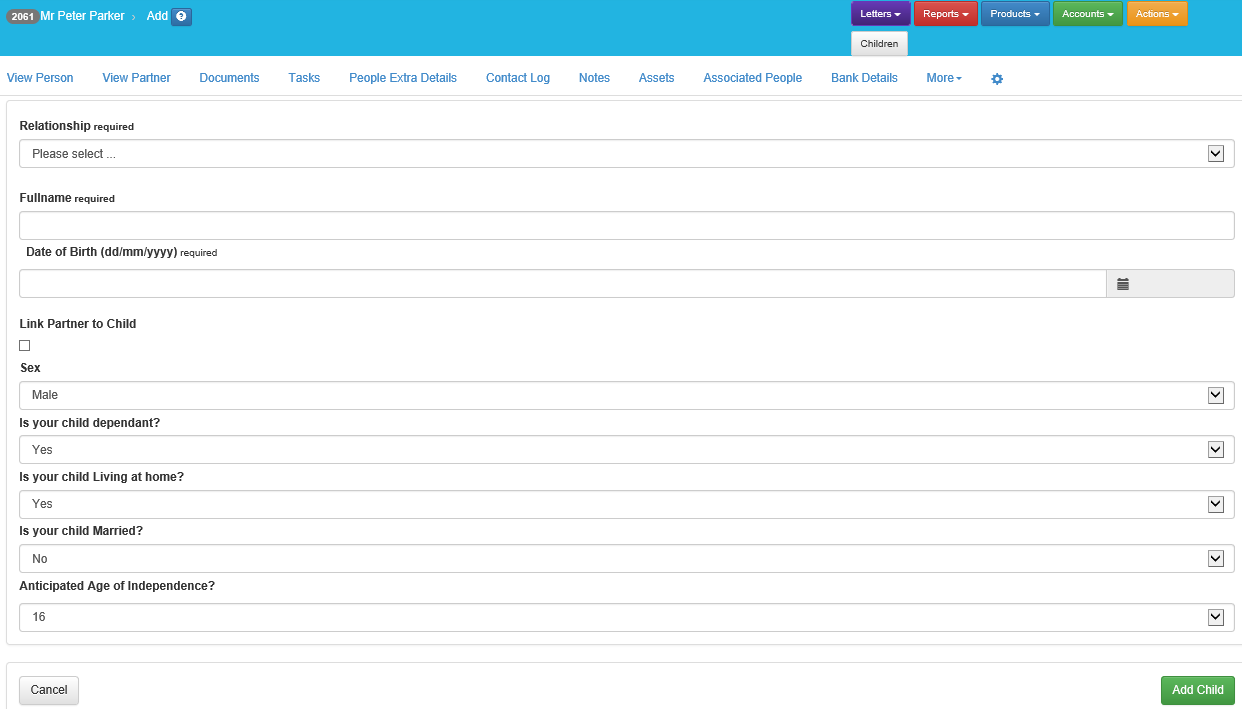Expand the Products menu

(x=1014, y=14)
